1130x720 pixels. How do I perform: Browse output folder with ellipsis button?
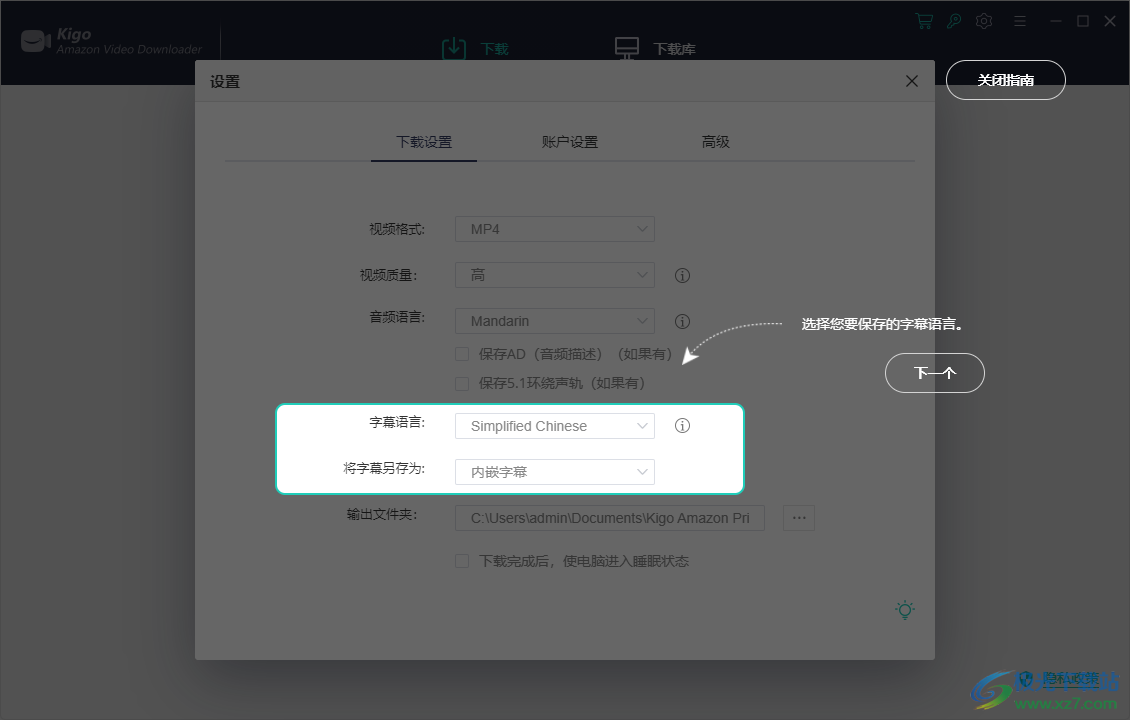[798, 518]
